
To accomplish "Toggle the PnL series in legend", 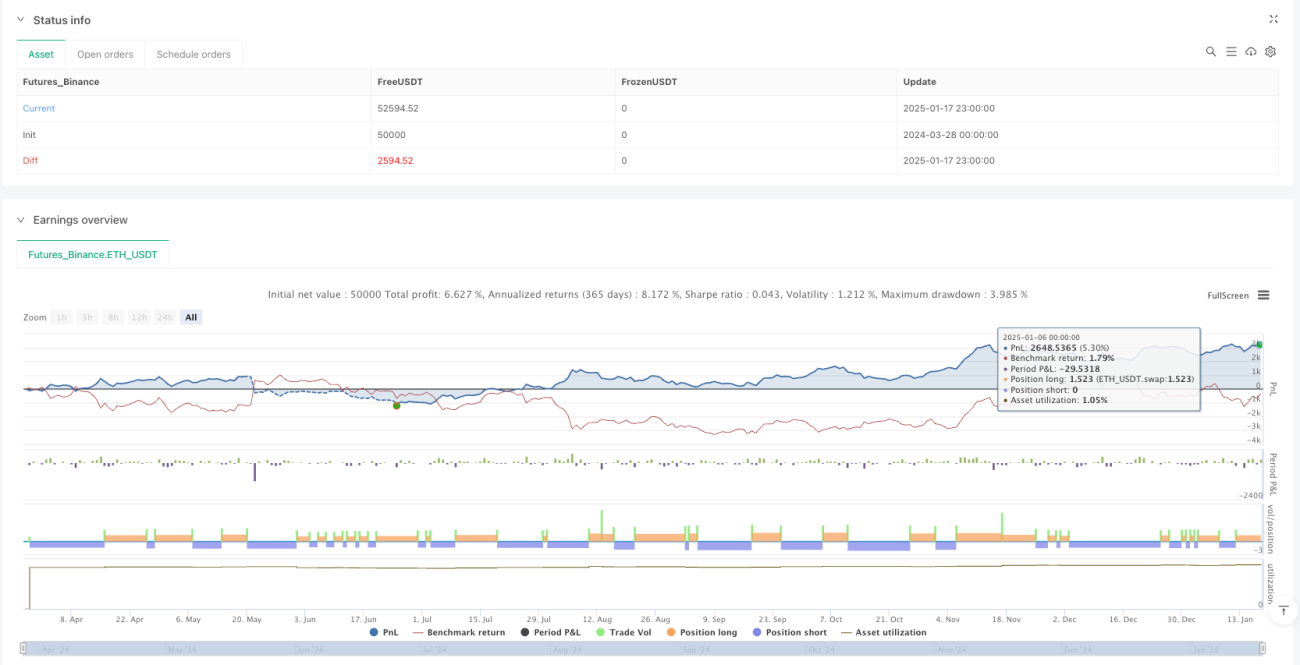I will (384, 632).
